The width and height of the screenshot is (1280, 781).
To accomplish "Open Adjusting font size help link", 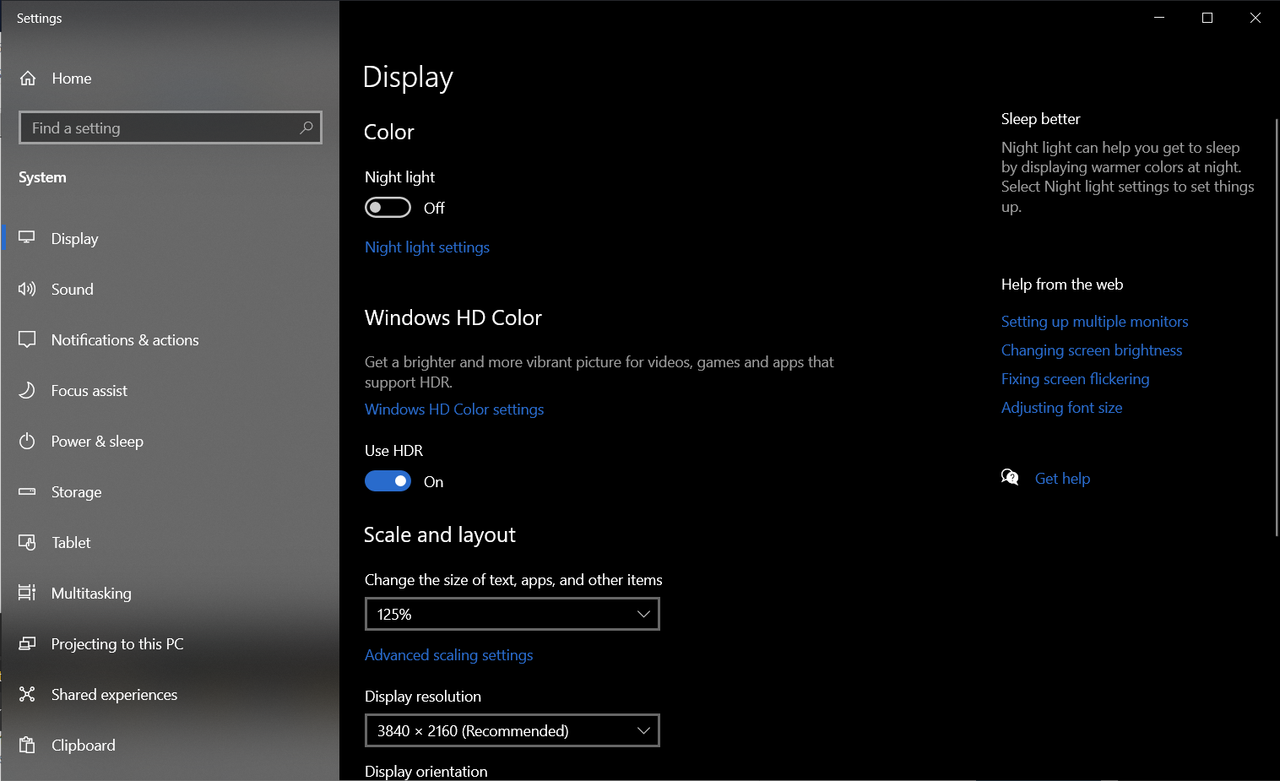I will (x=1062, y=408).
